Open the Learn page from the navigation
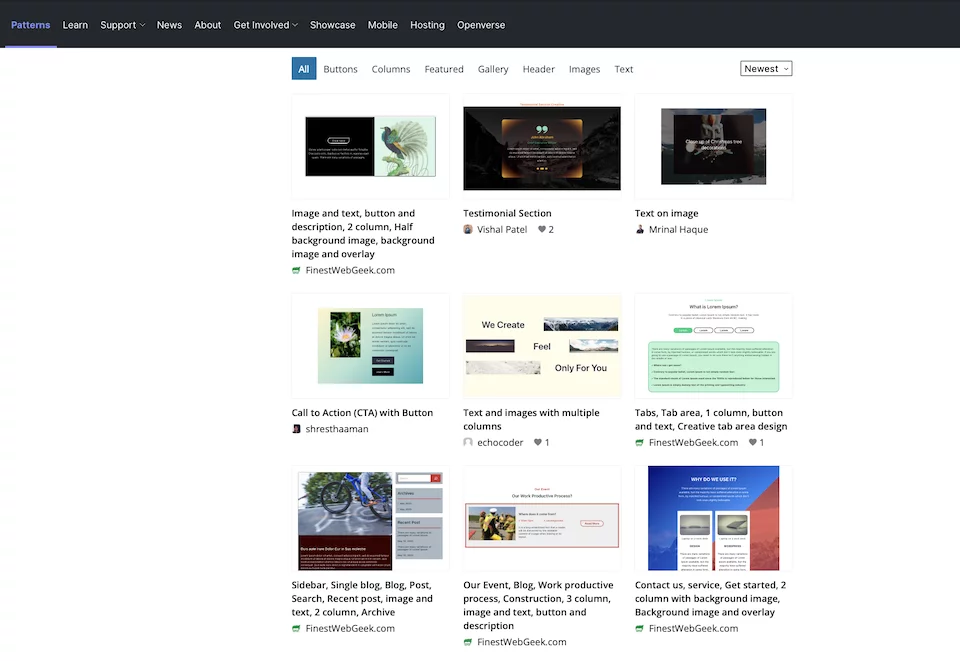 pyautogui.click(x=75, y=25)
